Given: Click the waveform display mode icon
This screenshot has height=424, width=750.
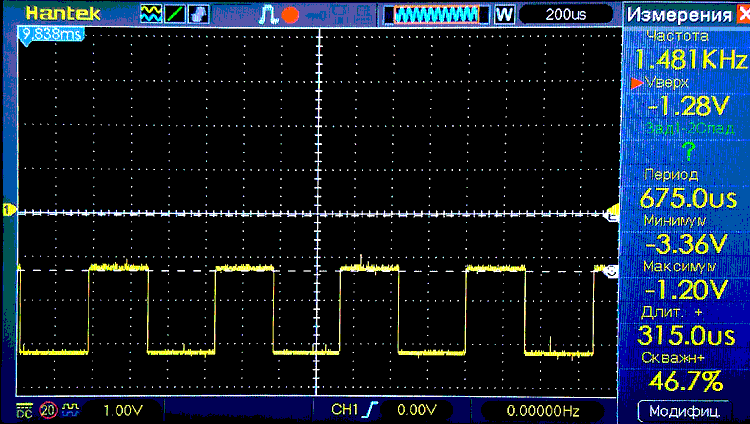Looking at the screenshot, I should pyautogui.click(x=151, y=14).
